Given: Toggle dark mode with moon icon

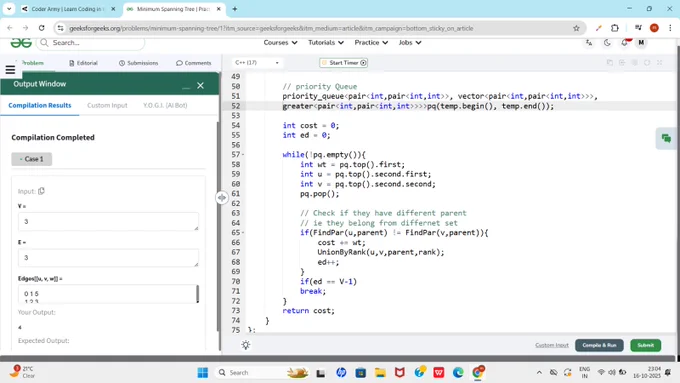Looking at the screenshot, I should pos(607,43).
